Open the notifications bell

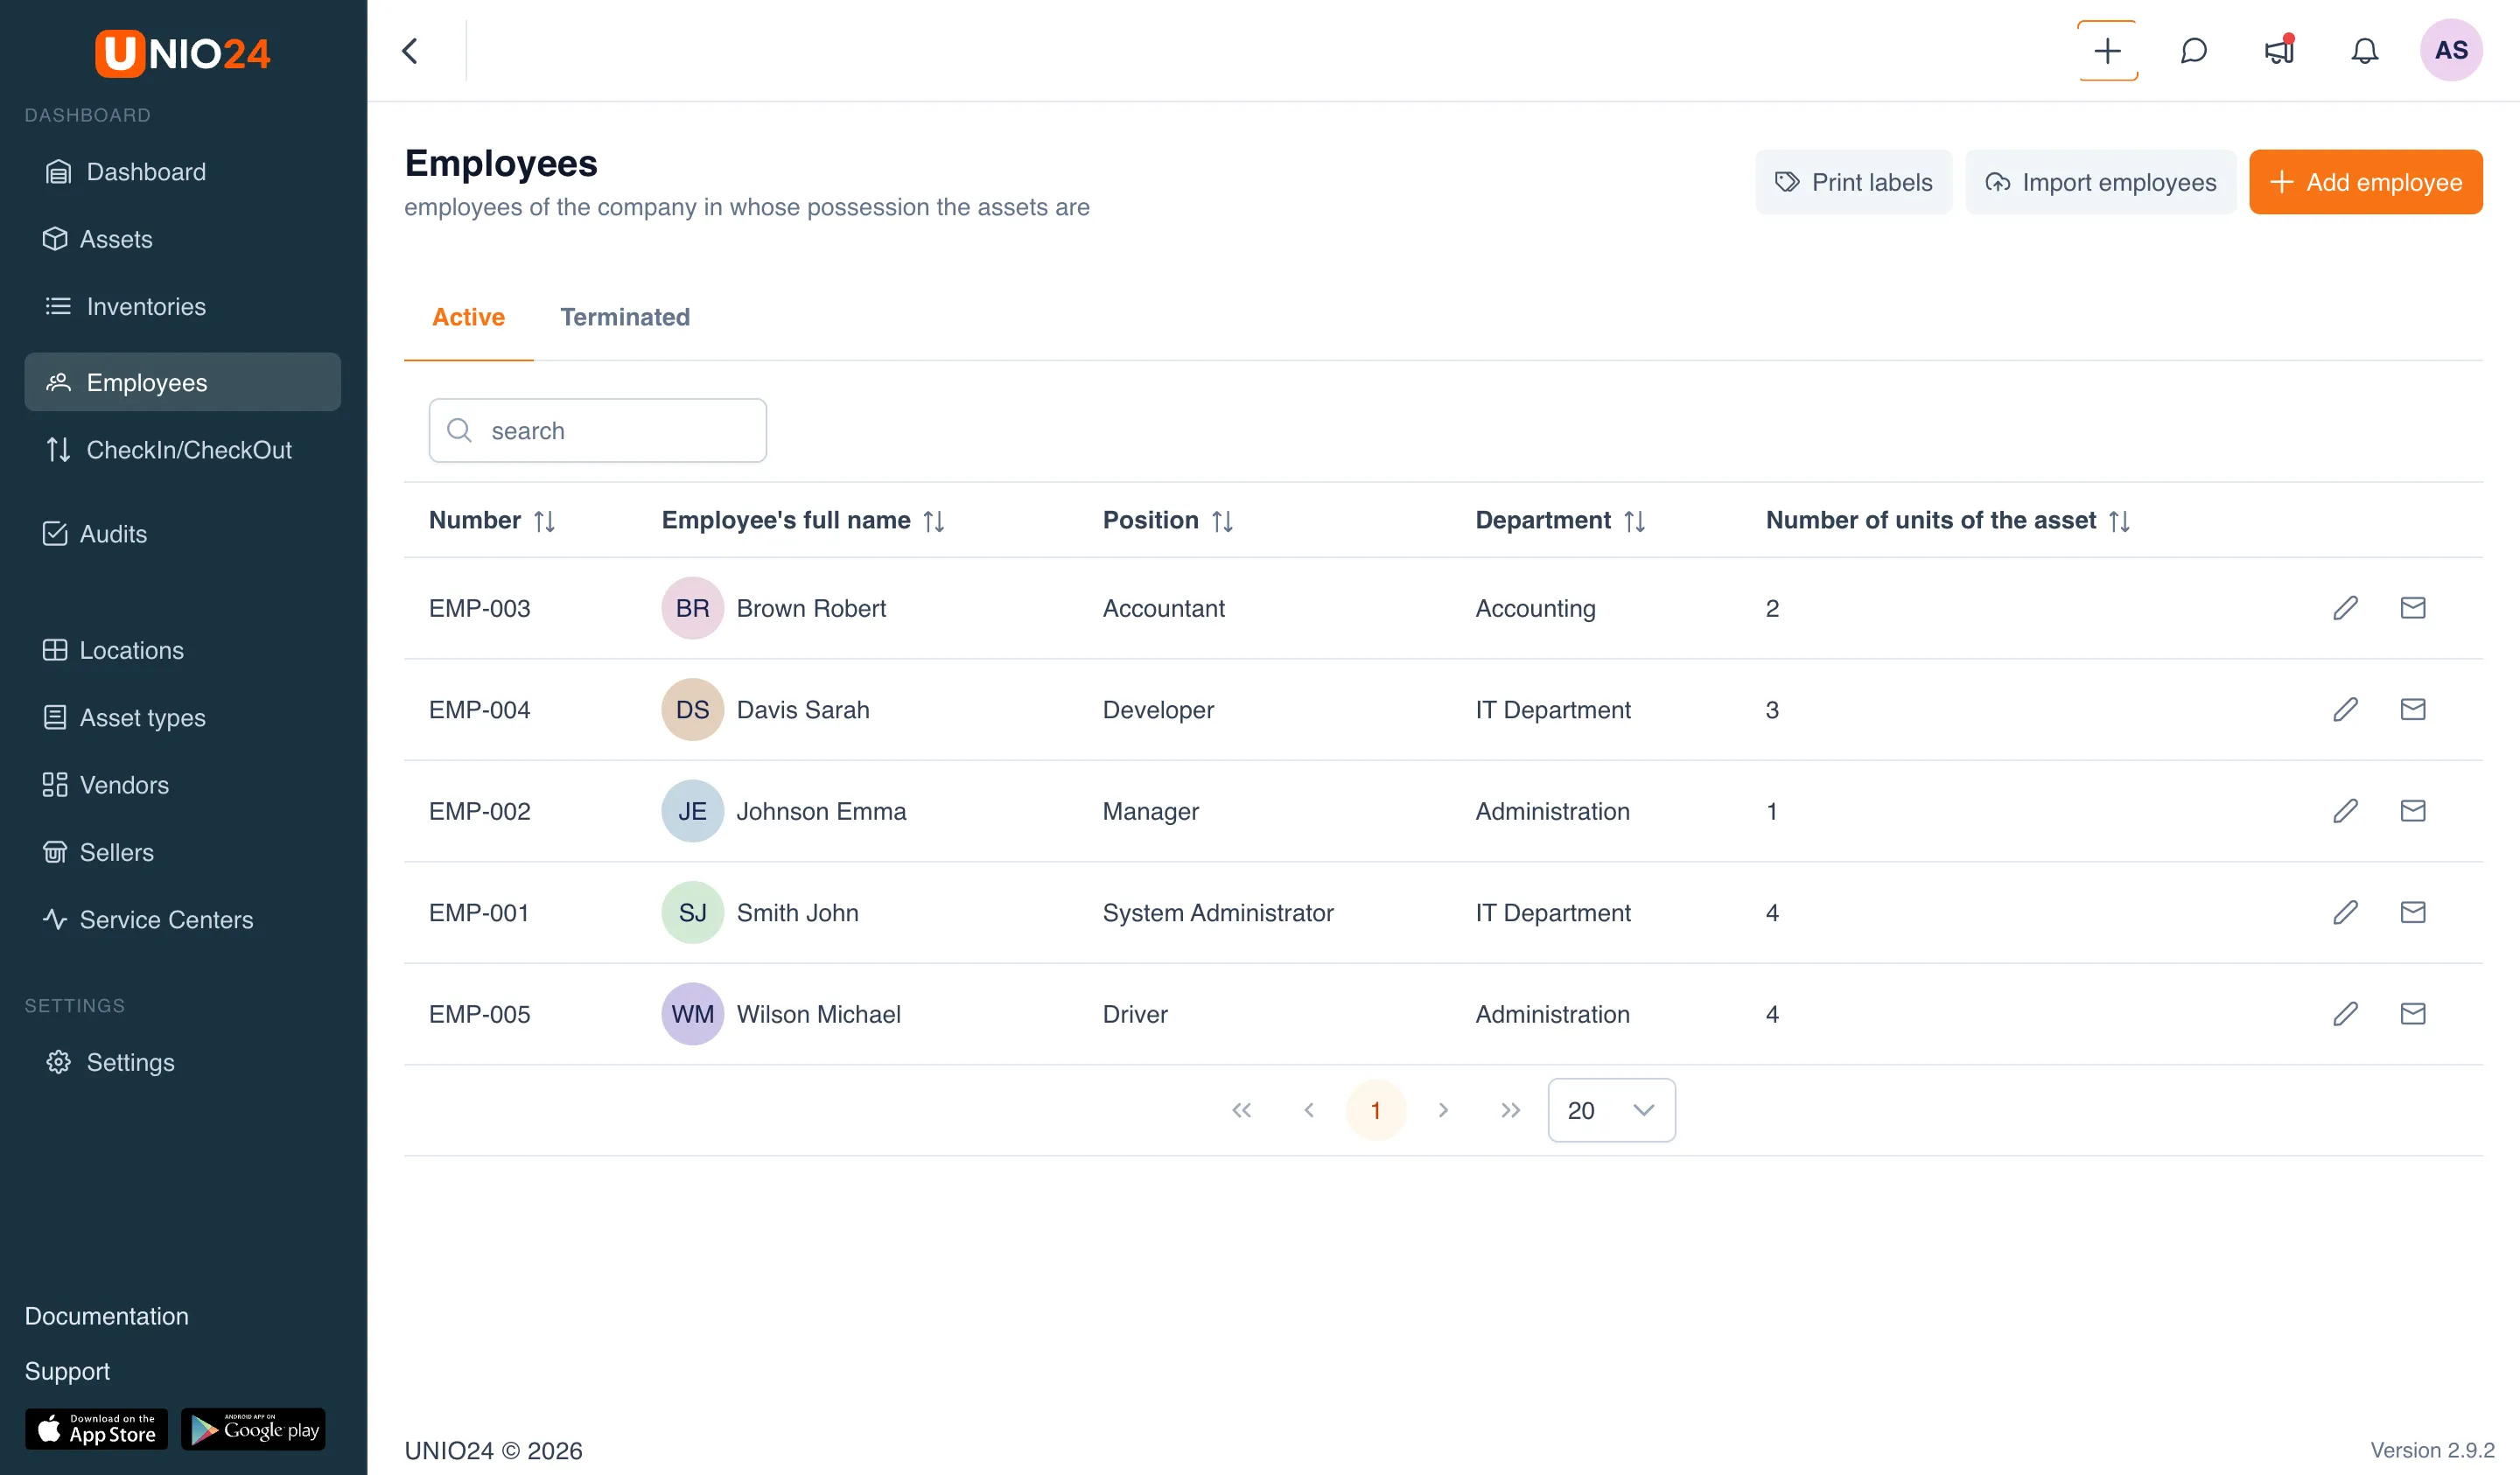pyautogui.click(x=2364, y=50)
